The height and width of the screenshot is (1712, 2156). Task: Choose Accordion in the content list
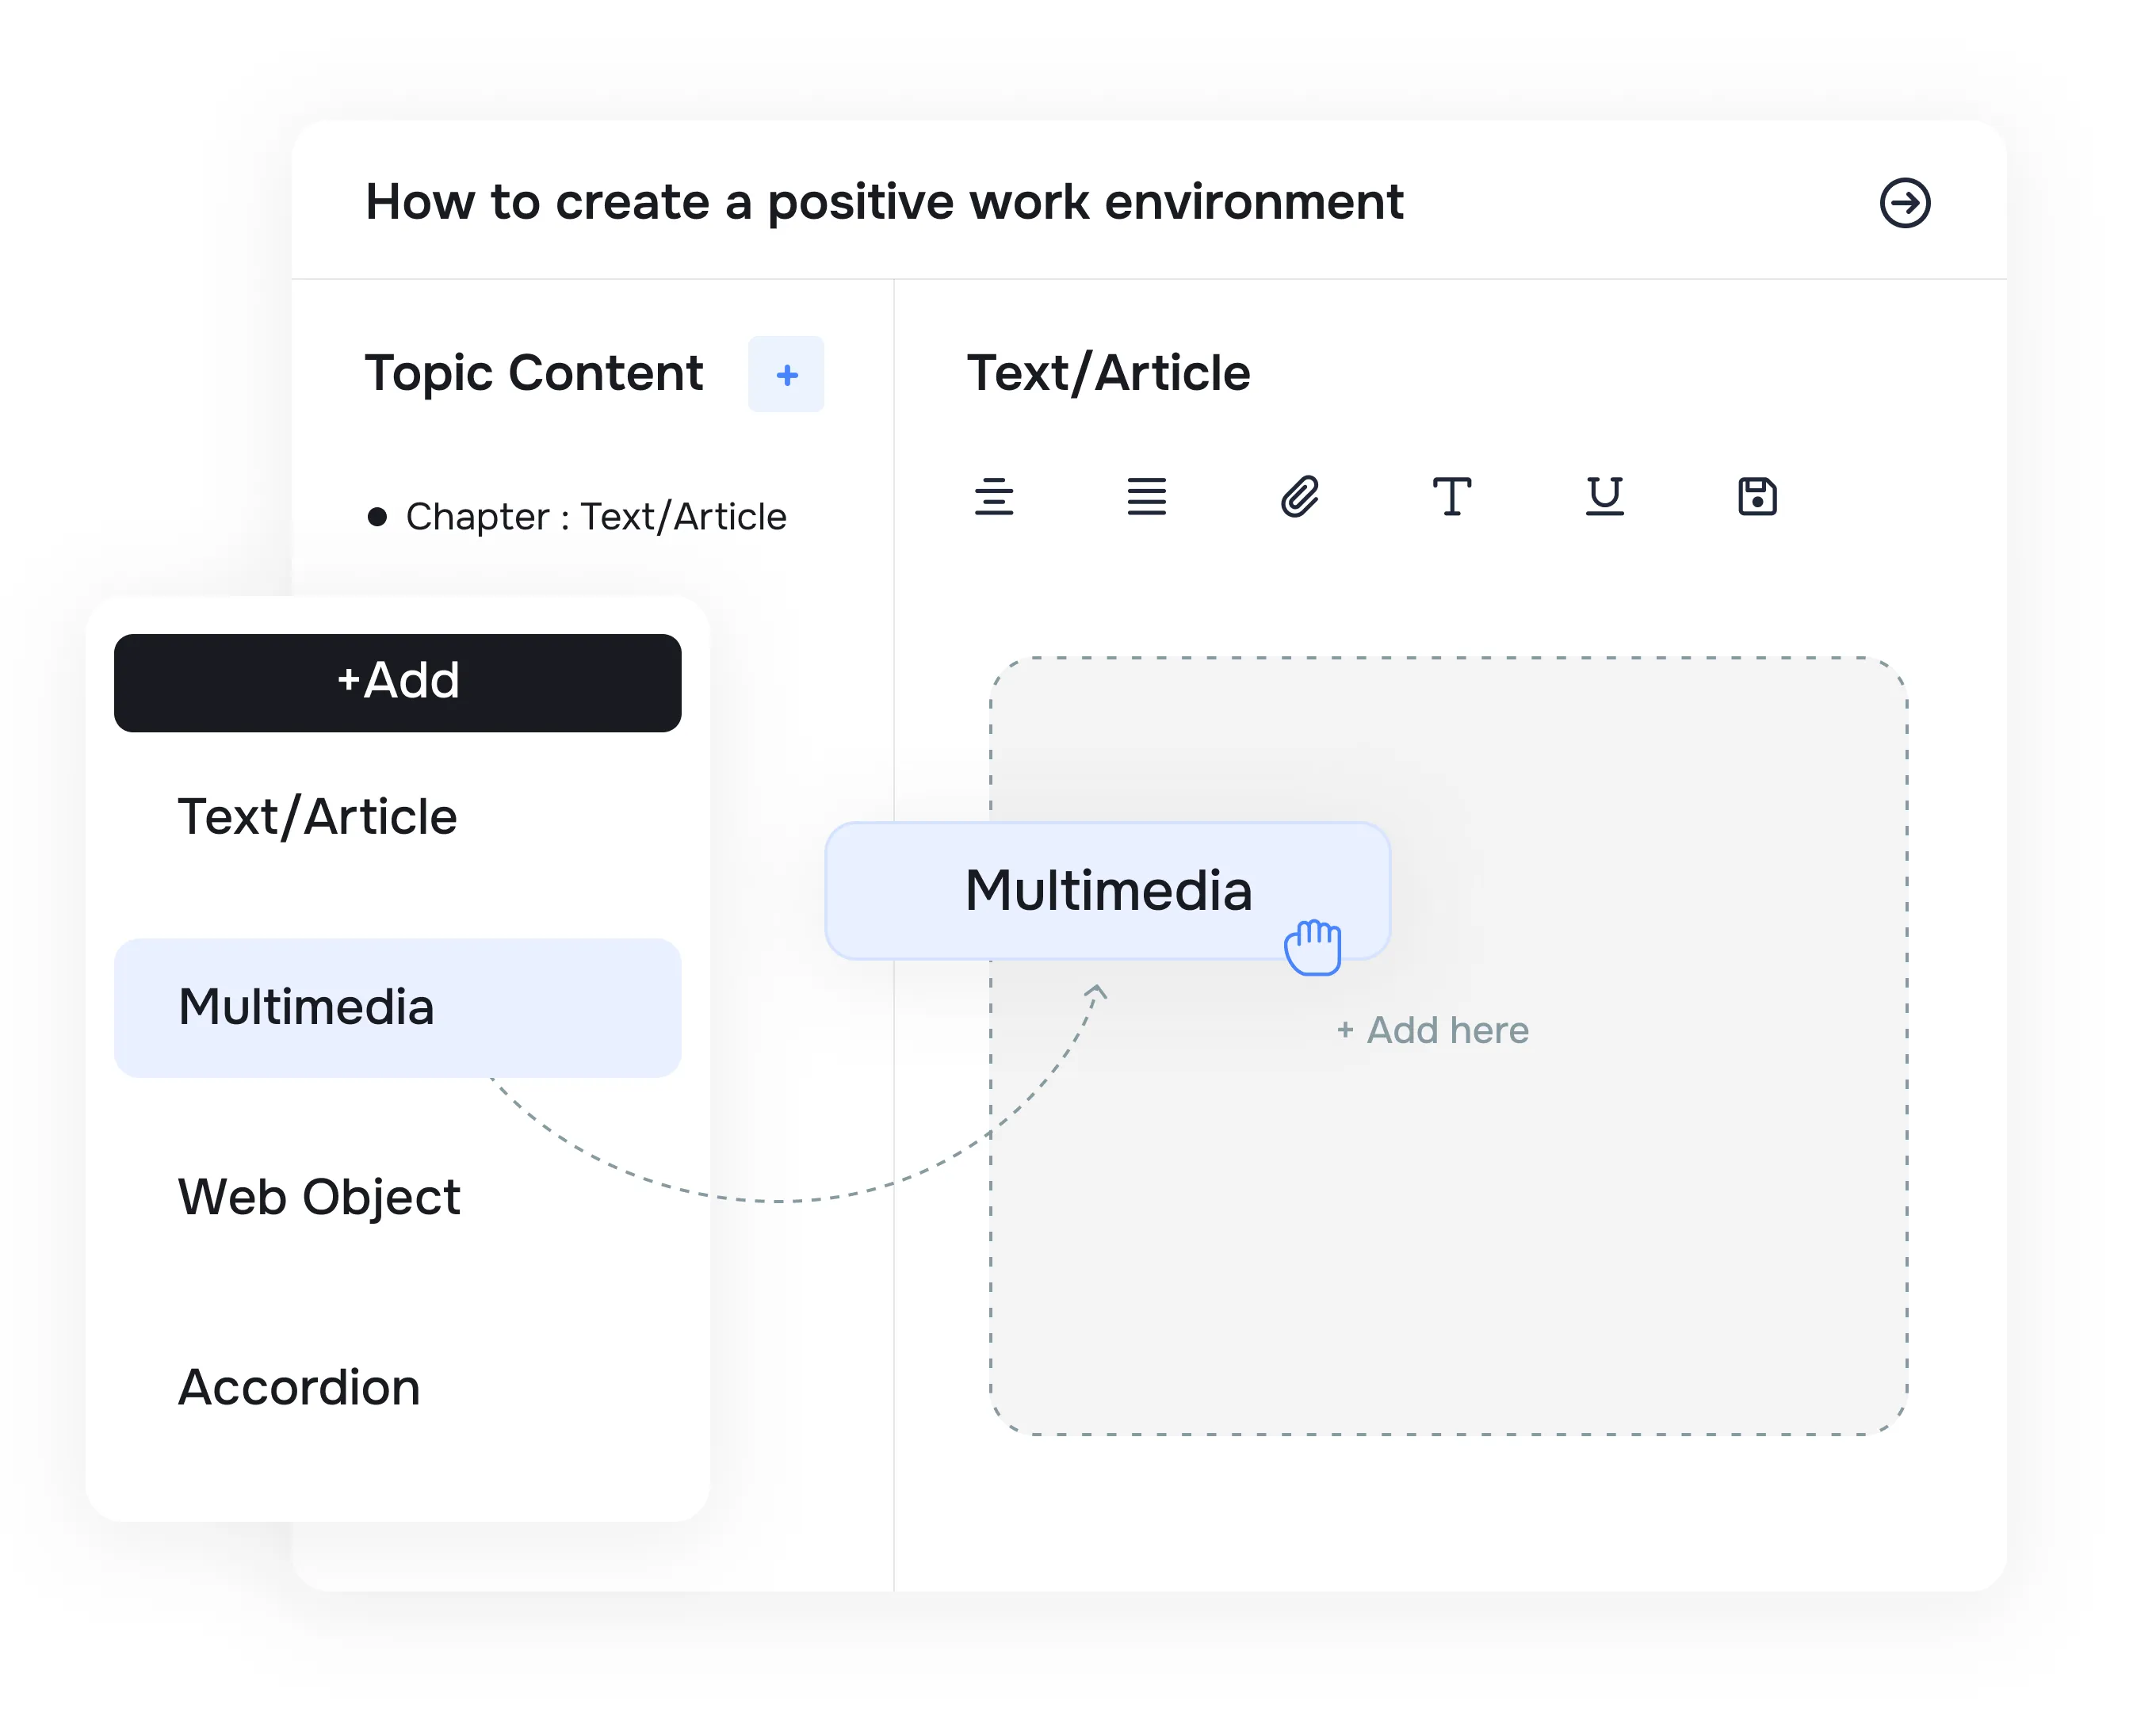pyautogui.click(x=299, y=1386)
